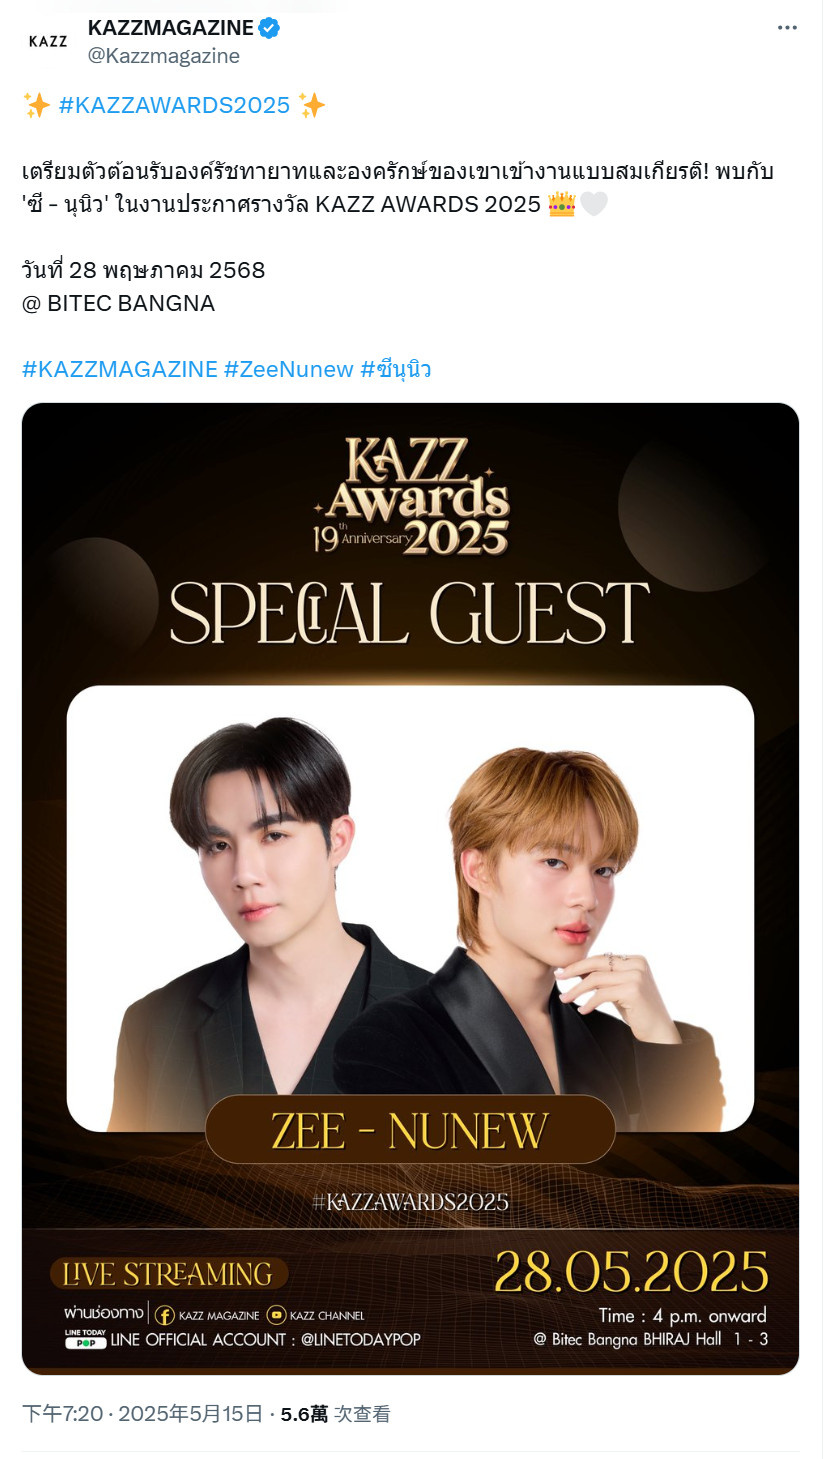Open the KAZZMAGAZINE display name
Screen dimensions: 826x1459
[x=171, y=28]
